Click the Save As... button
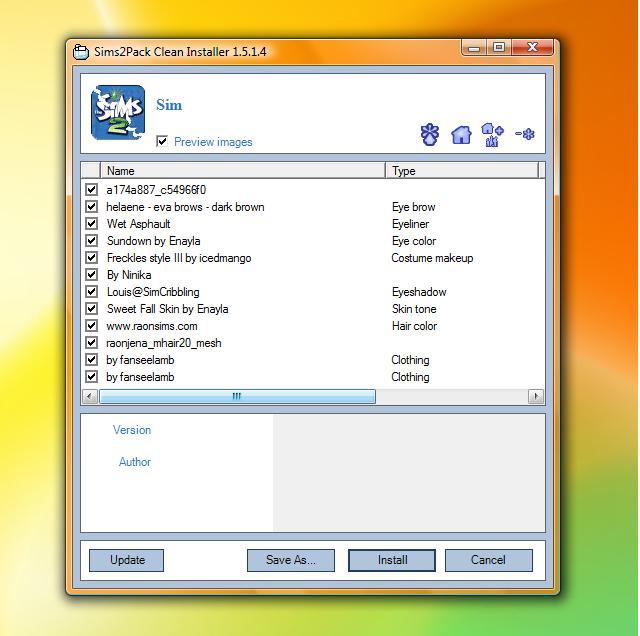 pyautogui.click(x=290, y=560)
